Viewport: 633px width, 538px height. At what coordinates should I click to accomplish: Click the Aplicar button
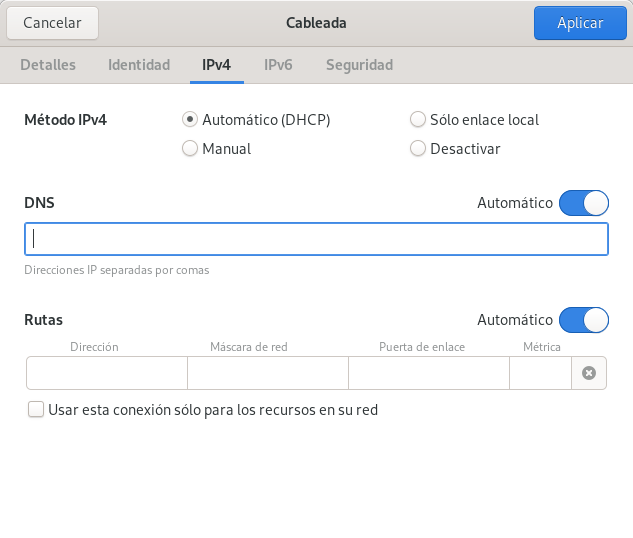580,23
